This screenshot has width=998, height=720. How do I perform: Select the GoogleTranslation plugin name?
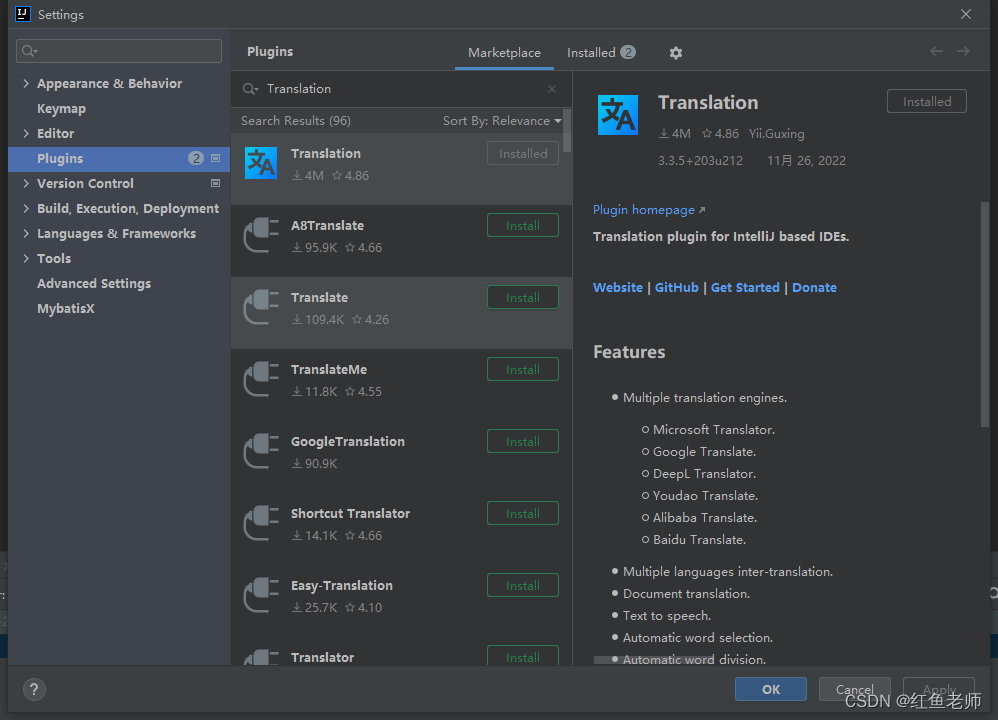click(348, 441)
